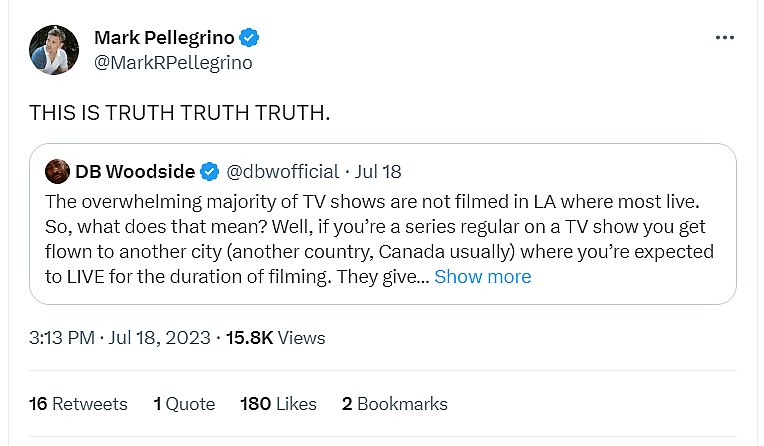
Task: Click the @dbwofficial handle
Action: (277, 171)
